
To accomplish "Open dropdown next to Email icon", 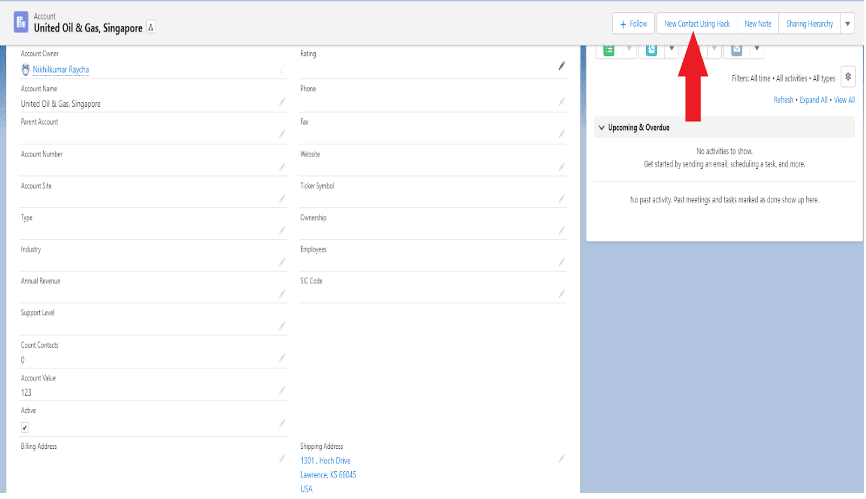I will pyautogui.click(x=757, y=49).
